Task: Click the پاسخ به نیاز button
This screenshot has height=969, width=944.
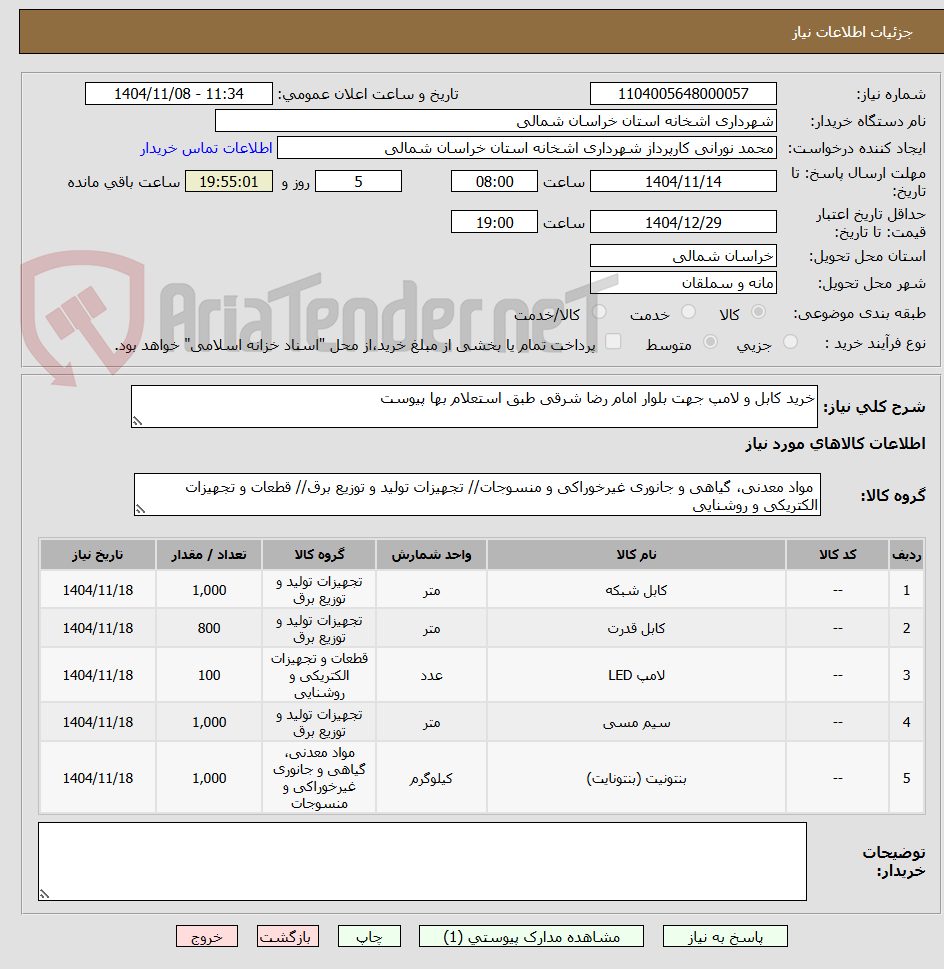Action: pos(725,936)
